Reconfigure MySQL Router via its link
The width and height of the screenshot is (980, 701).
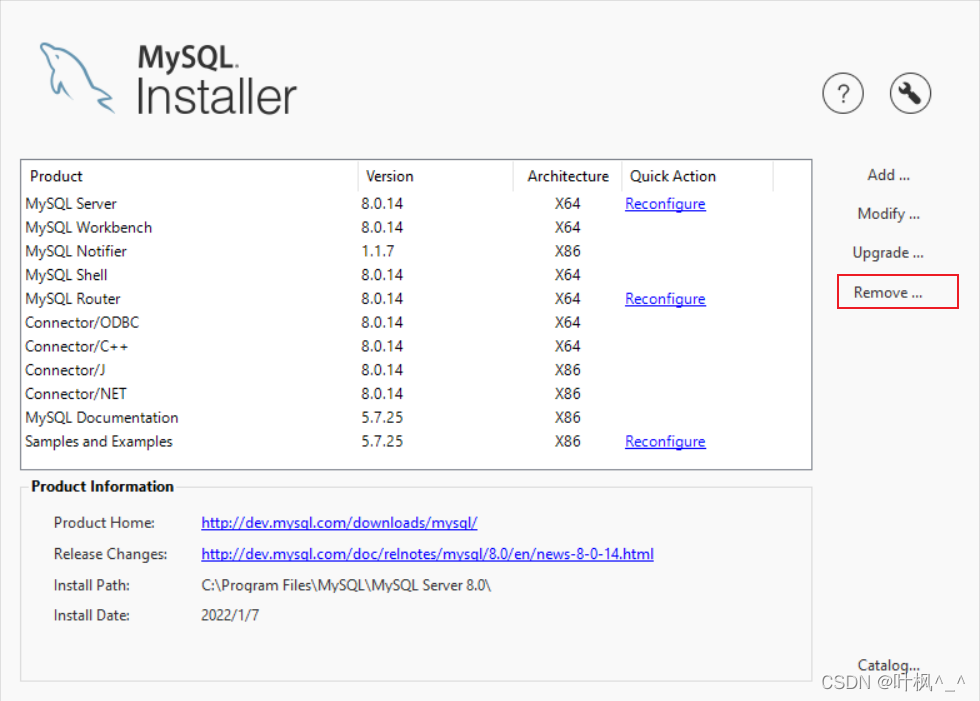point(665,299)
